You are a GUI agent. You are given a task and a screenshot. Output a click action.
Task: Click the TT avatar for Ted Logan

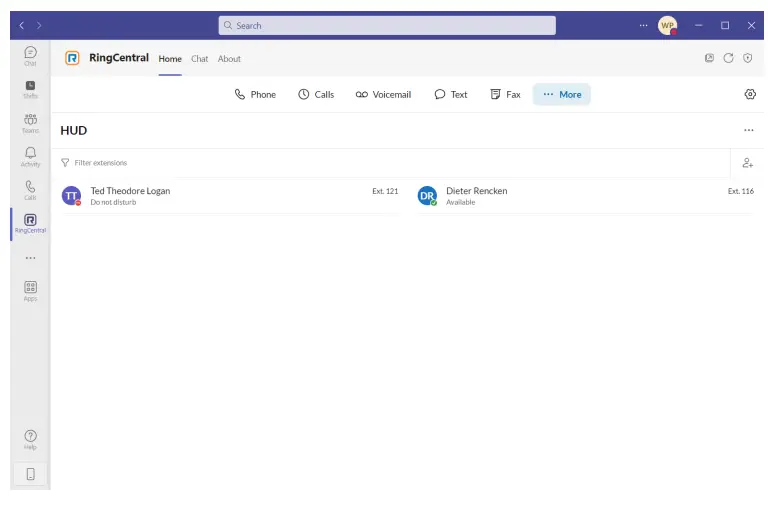click(72, 195)
